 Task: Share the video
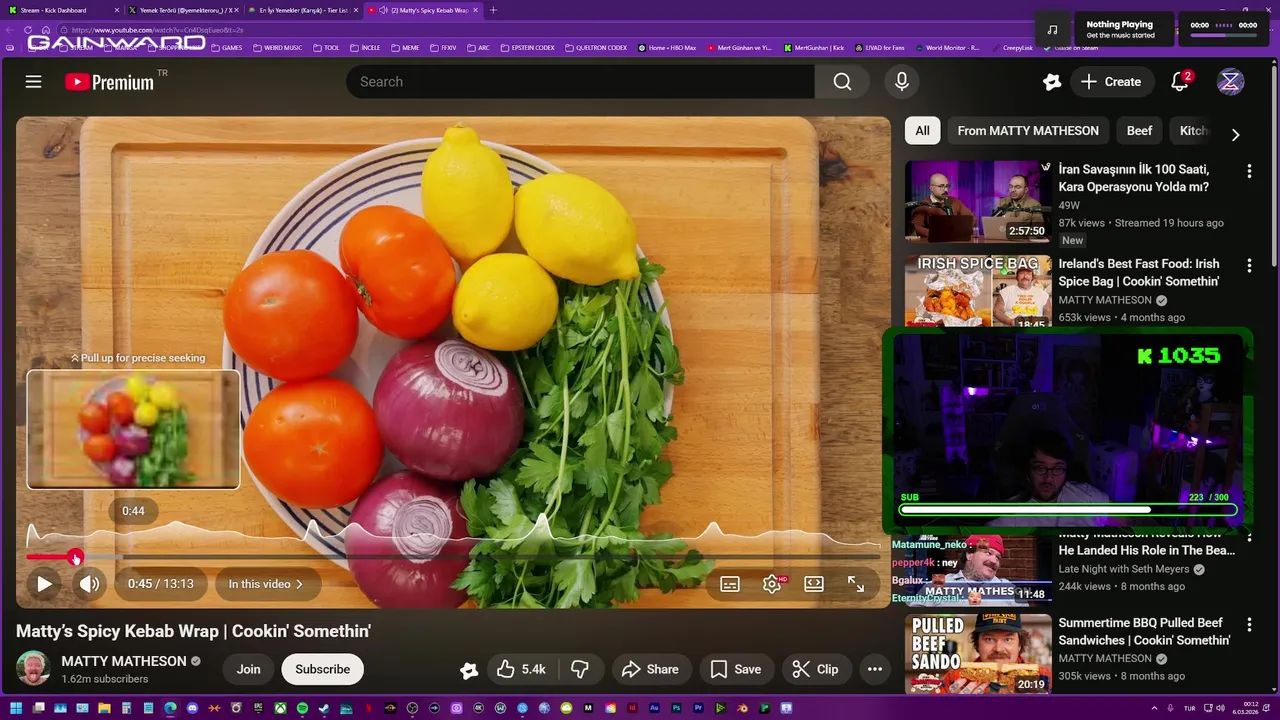650,670
